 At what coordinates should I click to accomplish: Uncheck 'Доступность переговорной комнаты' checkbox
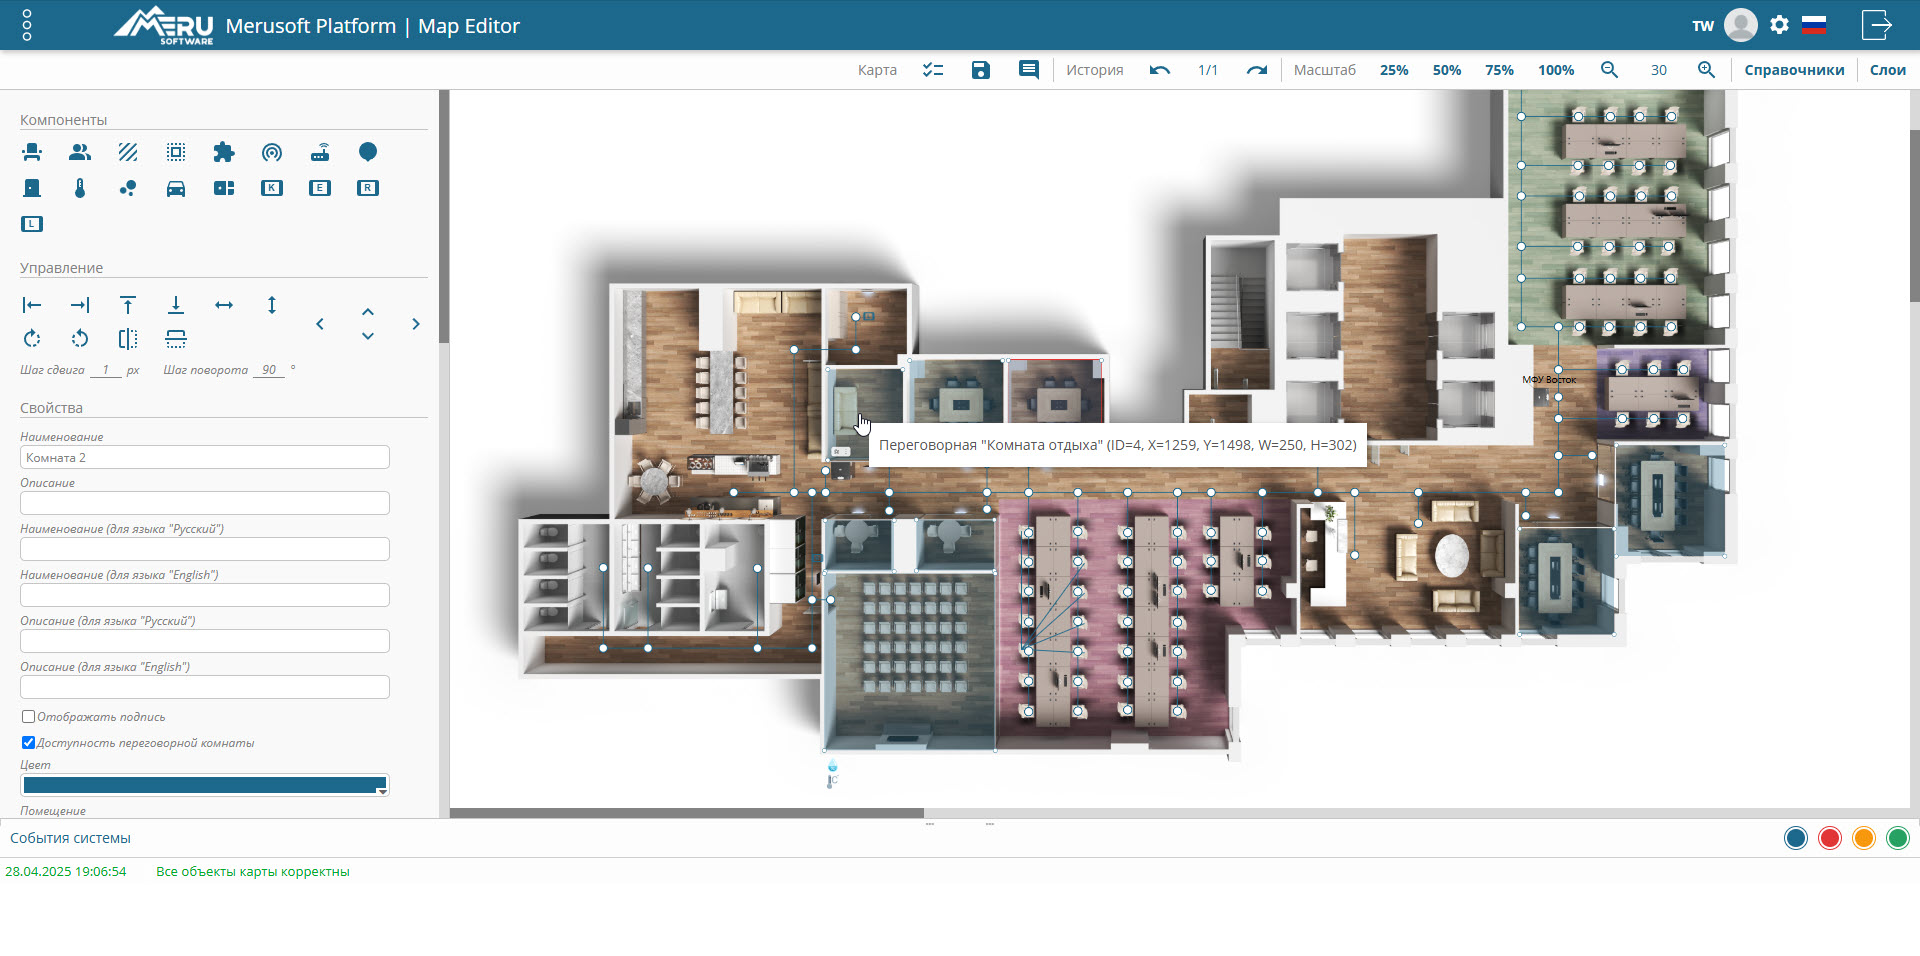point(29,743)
